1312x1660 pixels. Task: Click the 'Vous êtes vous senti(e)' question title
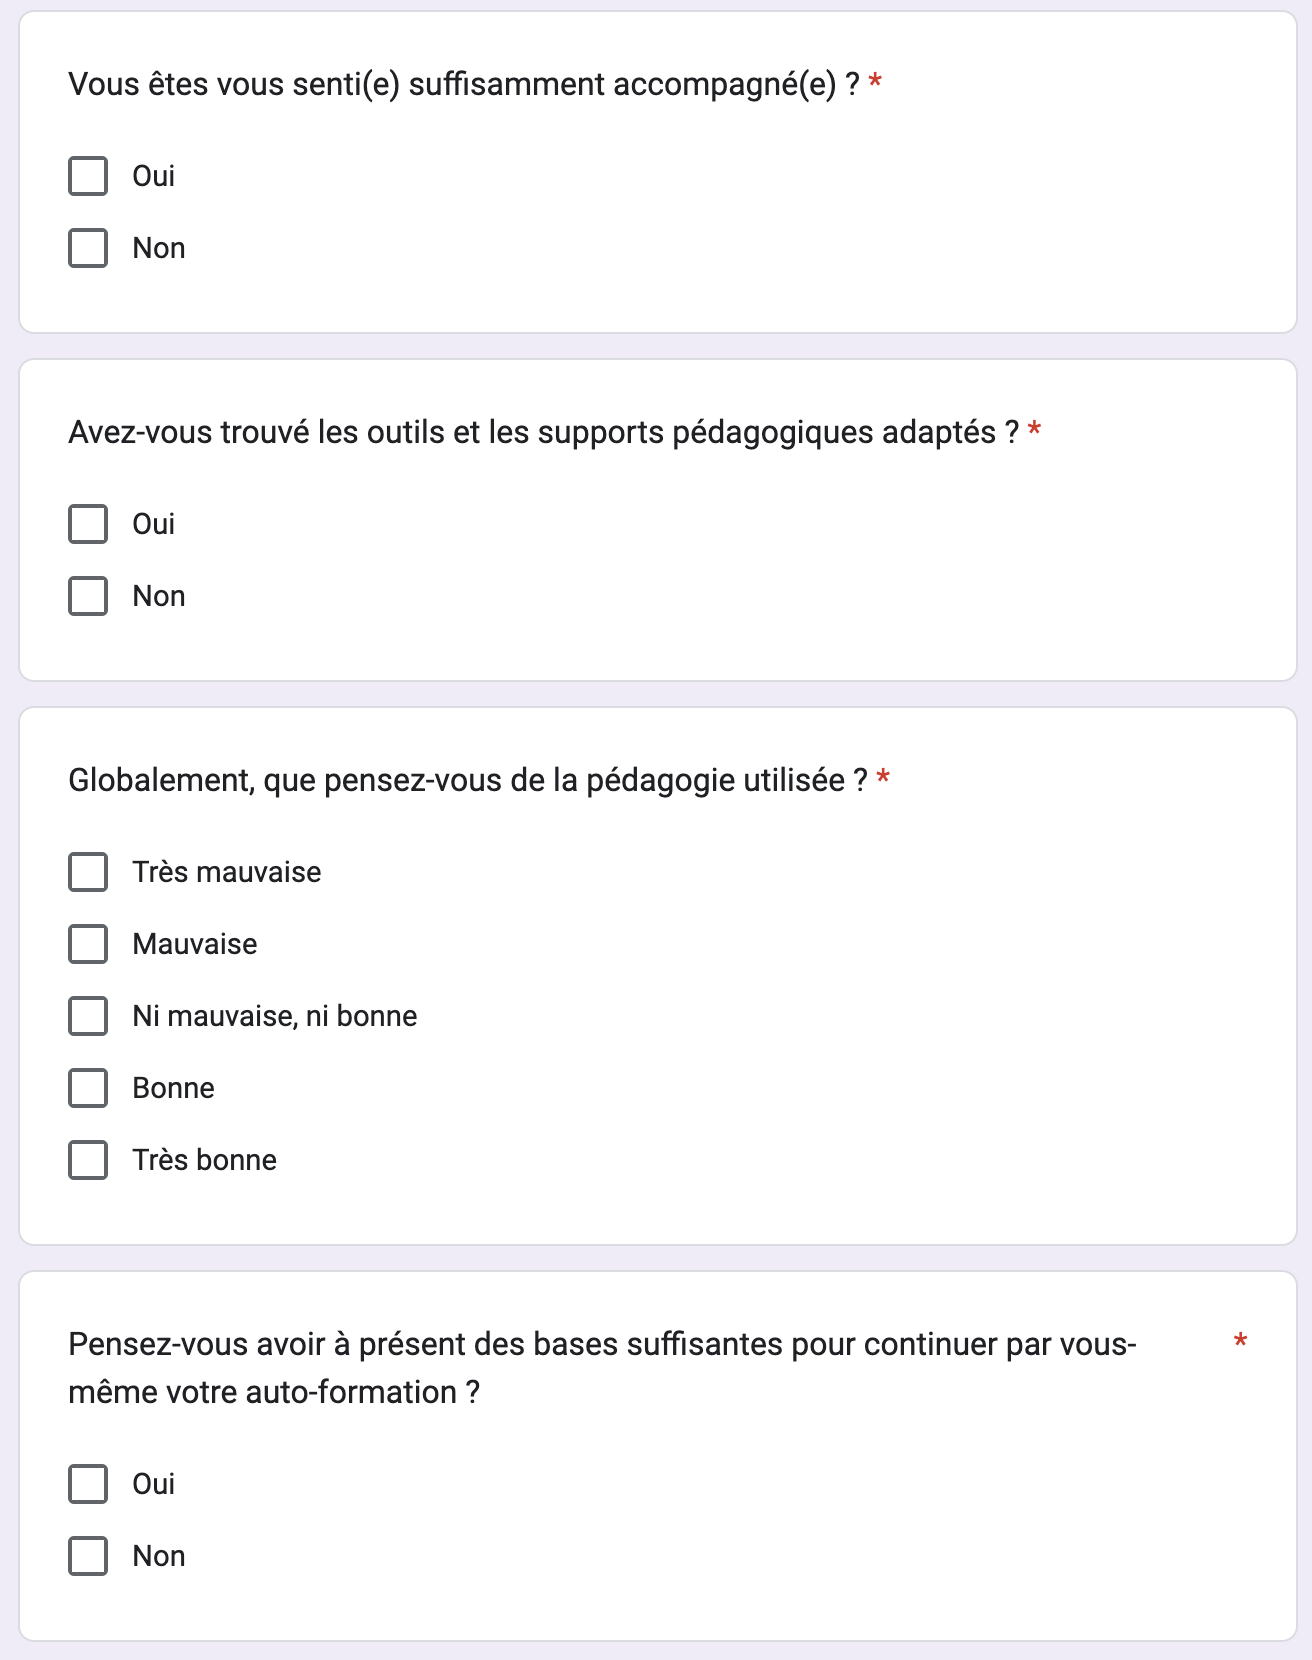click(x=463, y=85)
